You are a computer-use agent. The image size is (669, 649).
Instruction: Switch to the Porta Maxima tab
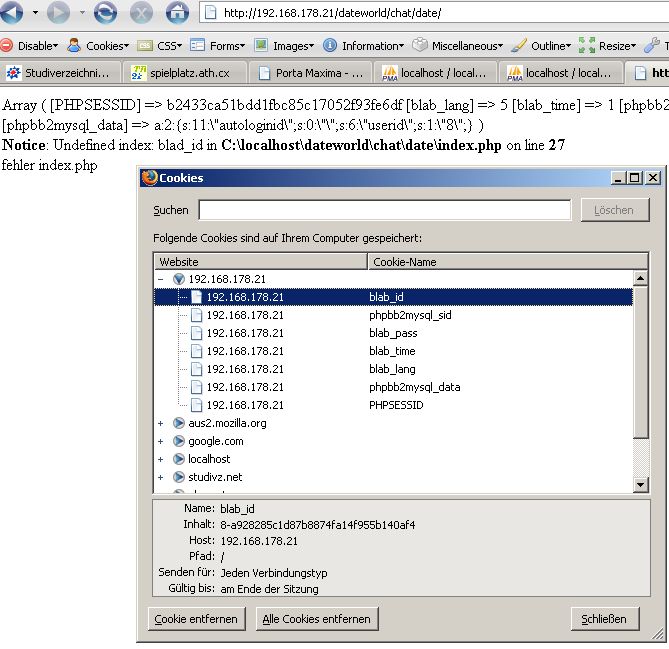(x=310, y=73)
